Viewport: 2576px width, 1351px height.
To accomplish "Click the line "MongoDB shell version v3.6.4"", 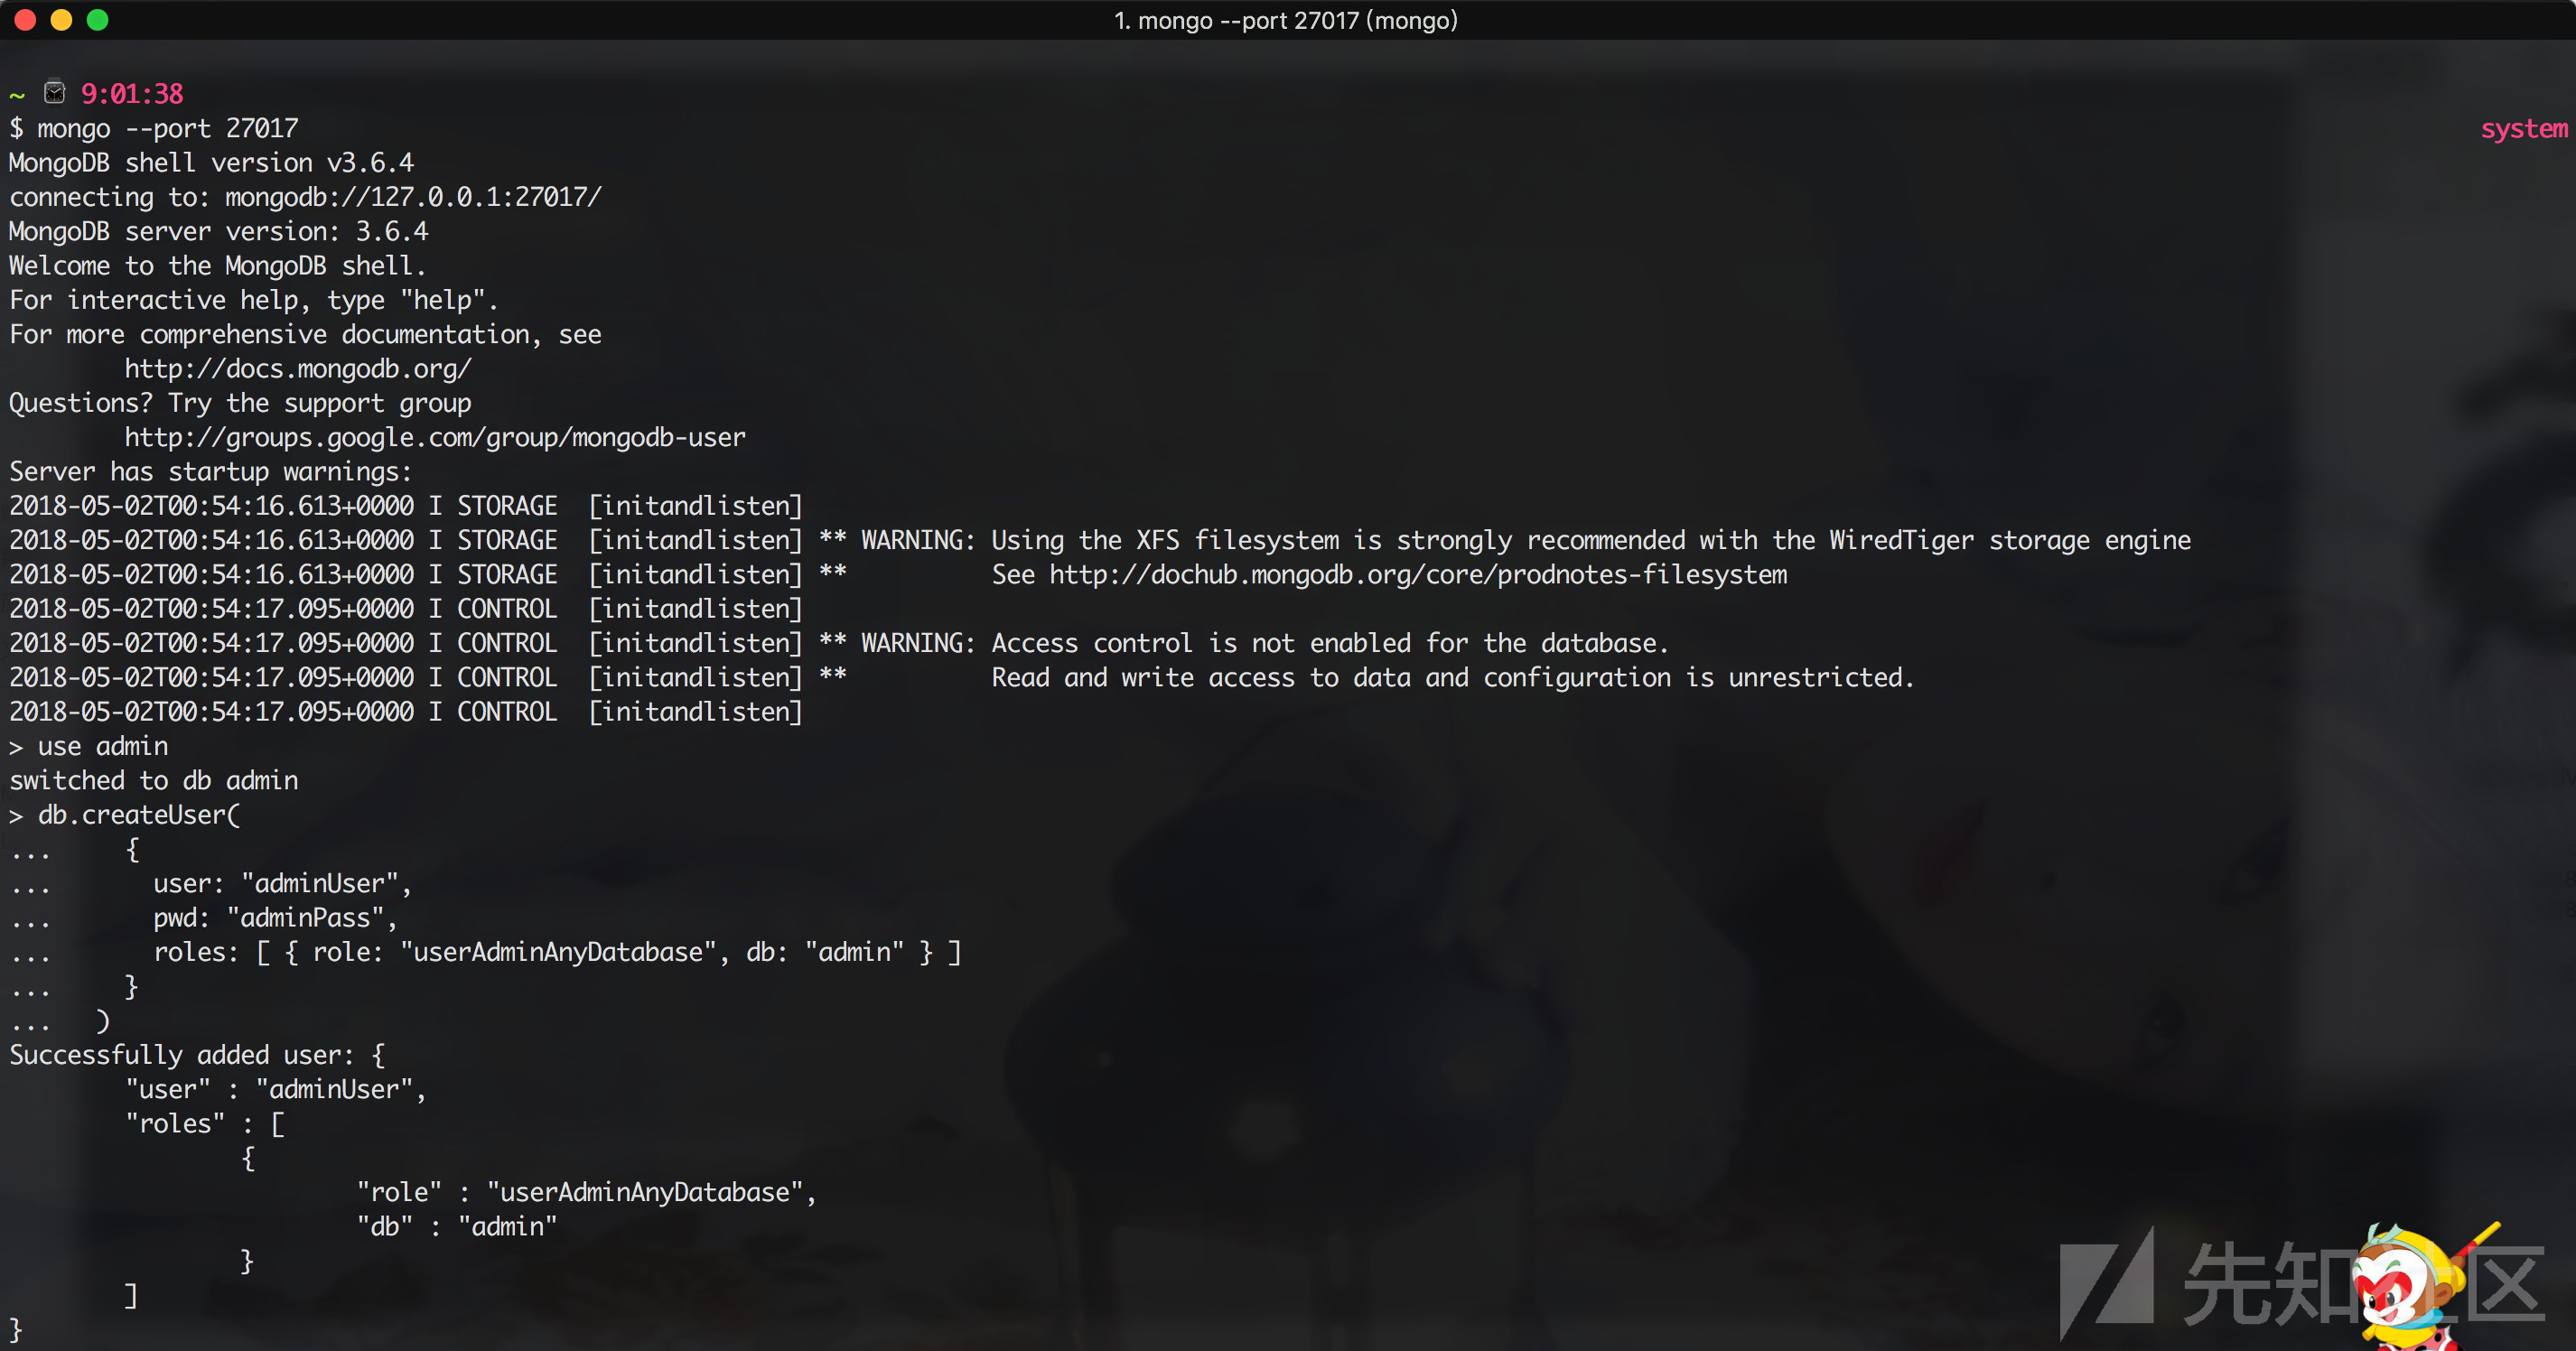I will [211, 163].
